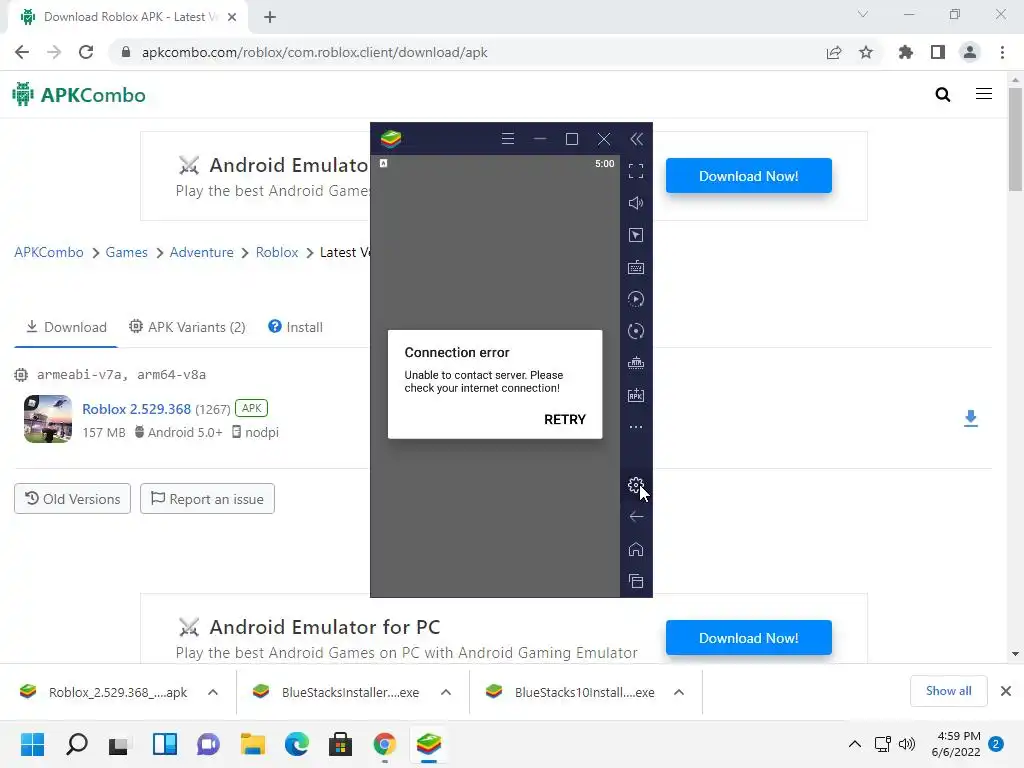The height and width of the screenshot is (768, 1024).
Task: Click BlueStacks cursor lock icon
Action: (635, 235)
